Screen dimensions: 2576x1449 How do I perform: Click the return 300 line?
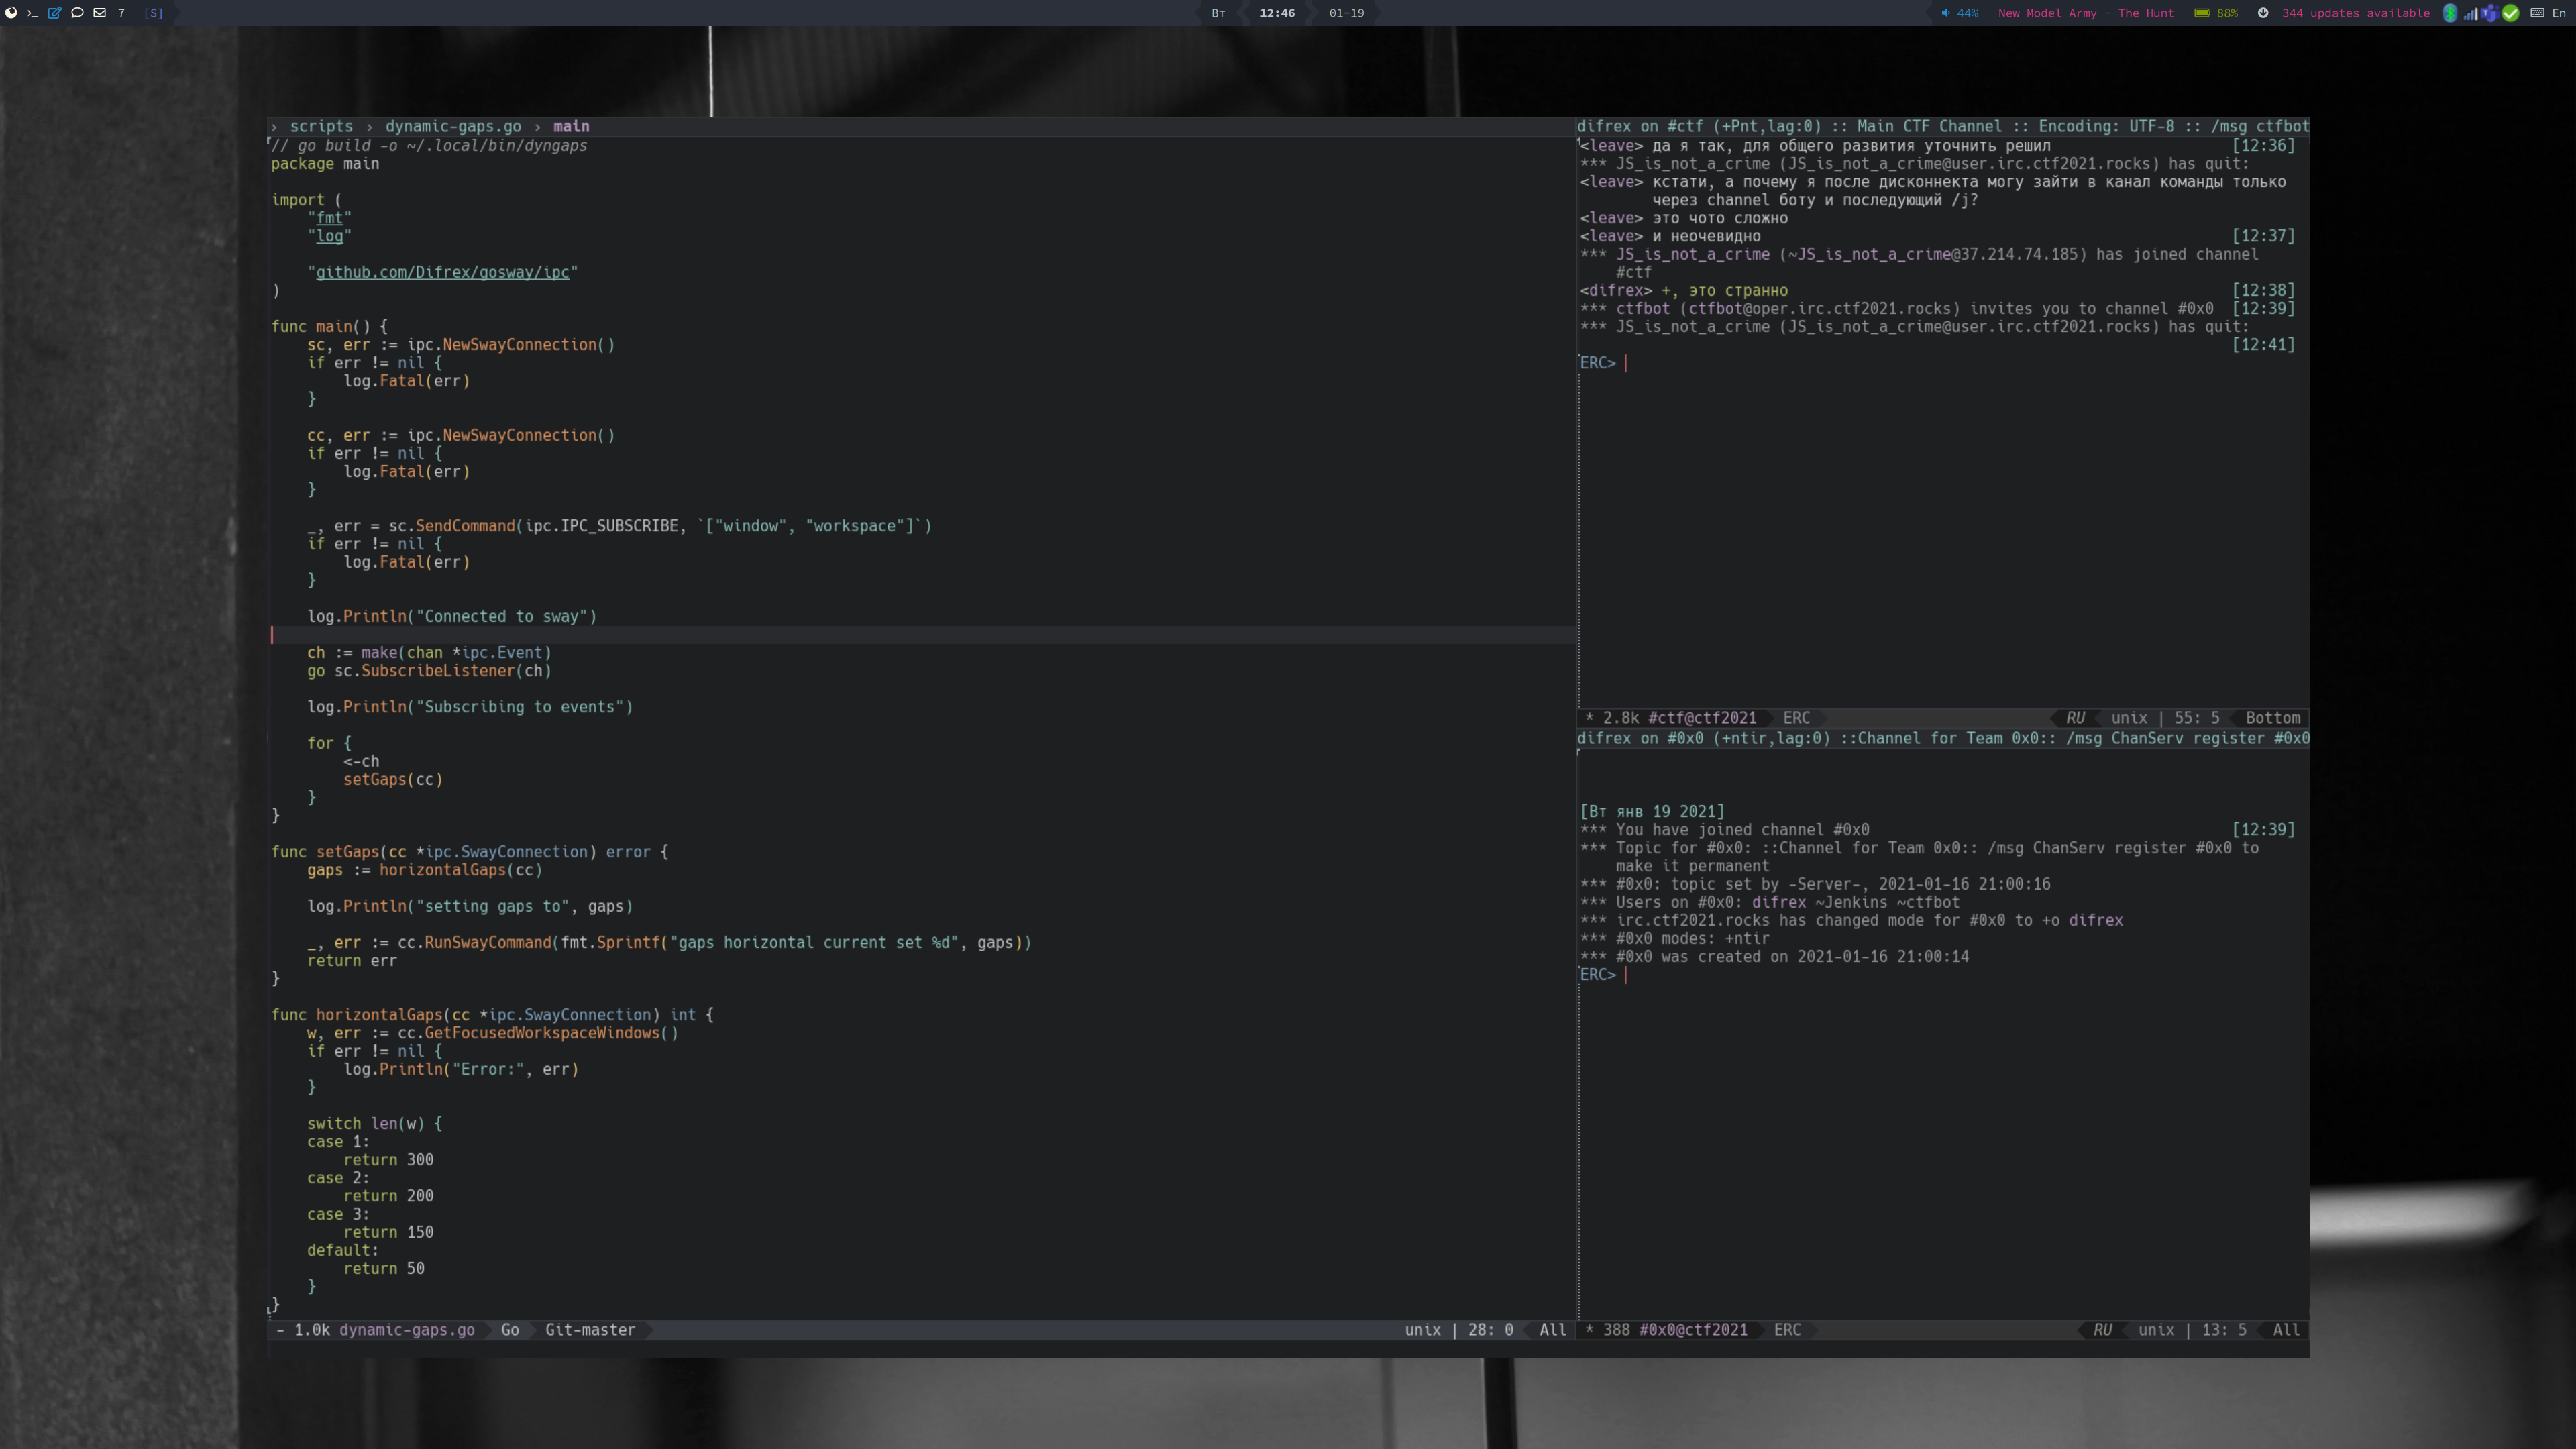pos(388,1160)
